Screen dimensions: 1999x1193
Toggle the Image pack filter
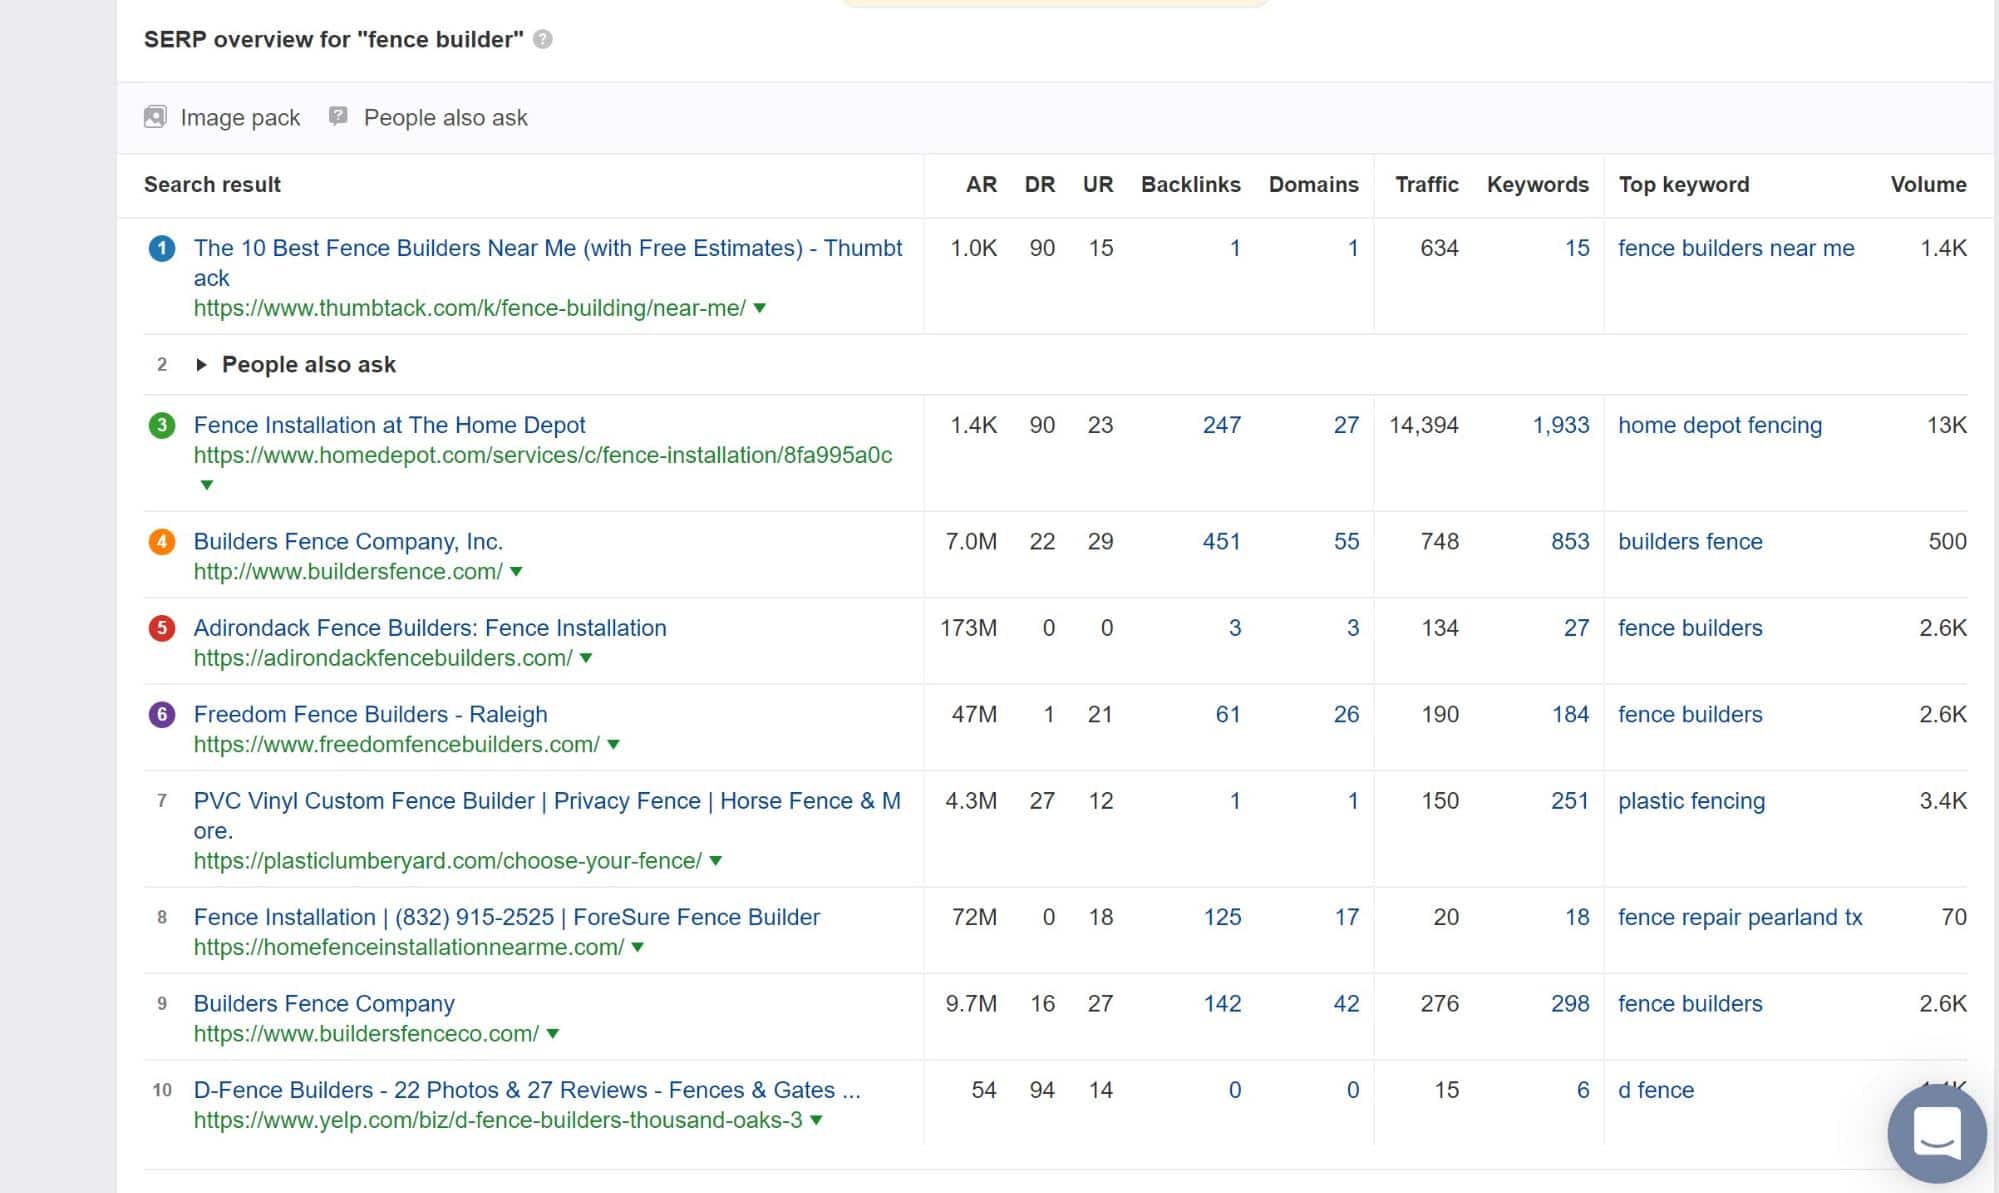click(x=220, y=118)
